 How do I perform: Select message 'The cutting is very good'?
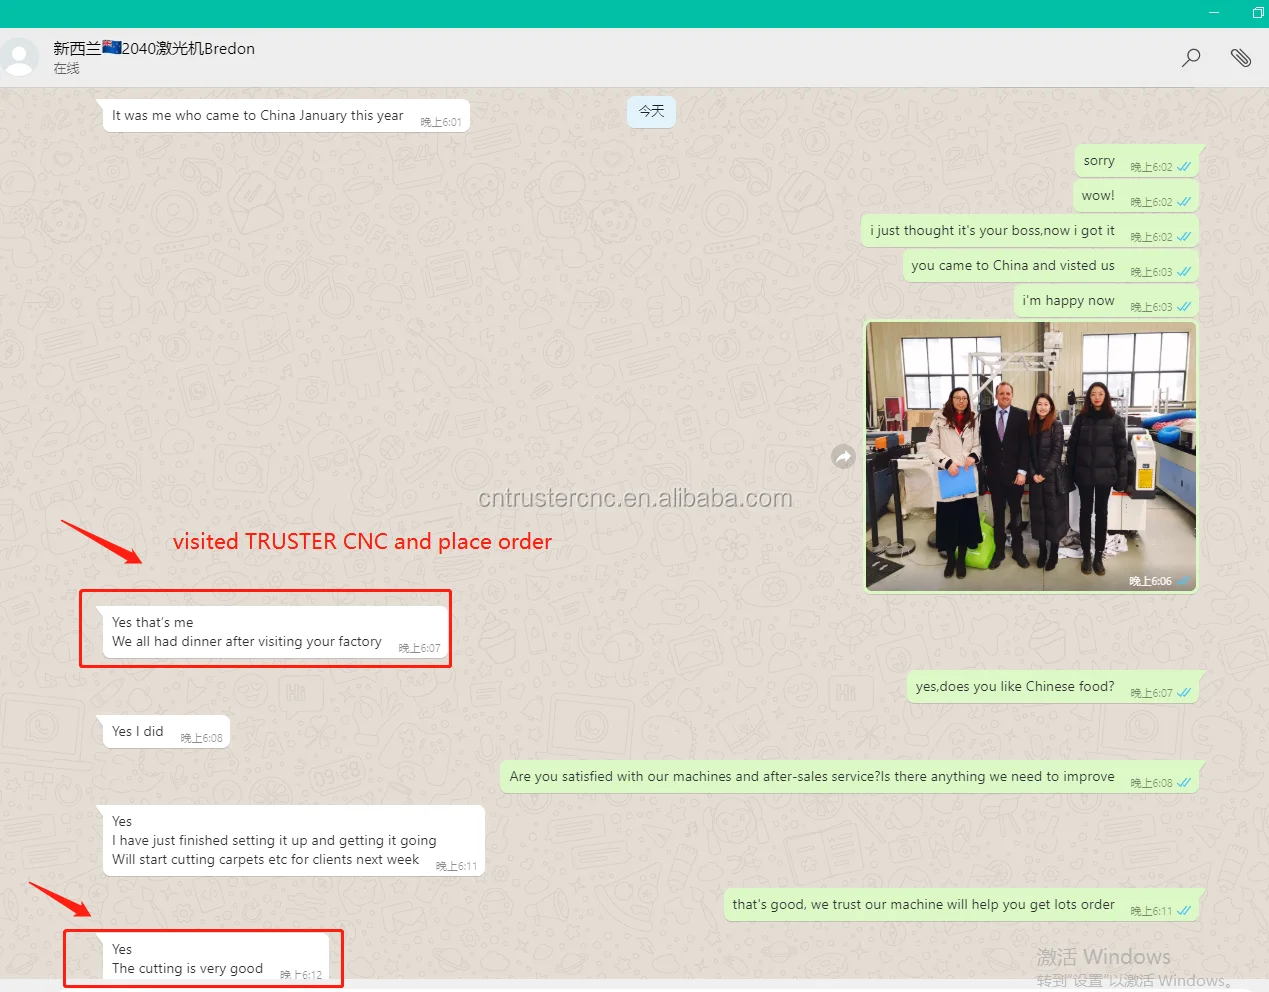coord(214,959)
